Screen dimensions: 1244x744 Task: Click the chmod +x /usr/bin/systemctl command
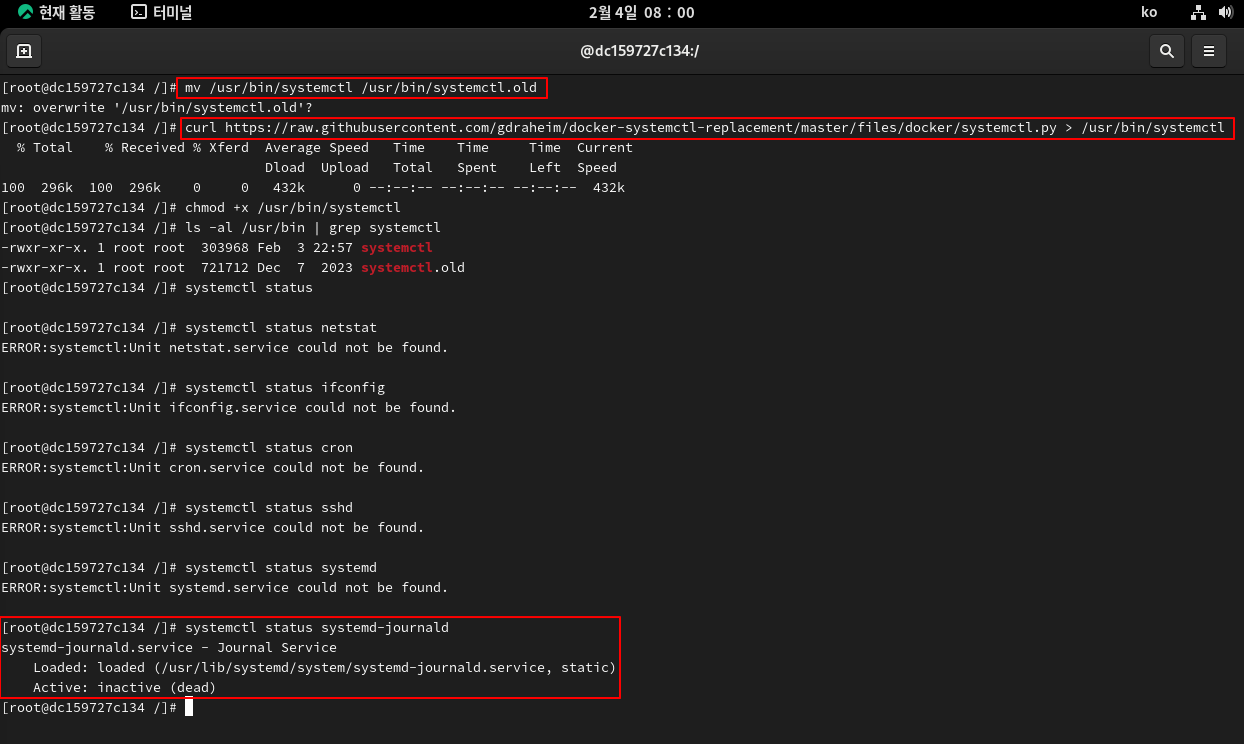point(293,208)
